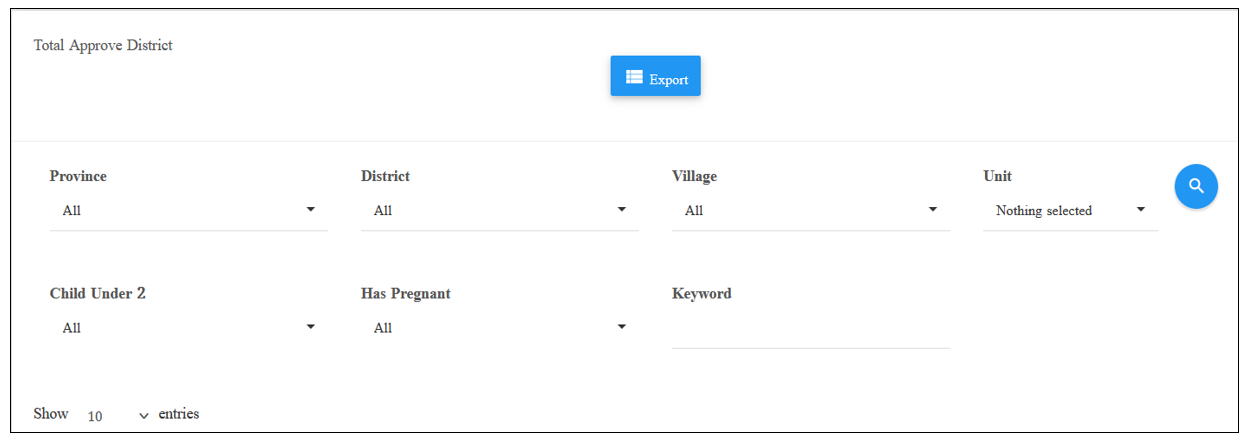The height and width of the screenshot is (445, 1248).
Task: Click the Village dropdown caret arrow
Action: click(932, 210)
